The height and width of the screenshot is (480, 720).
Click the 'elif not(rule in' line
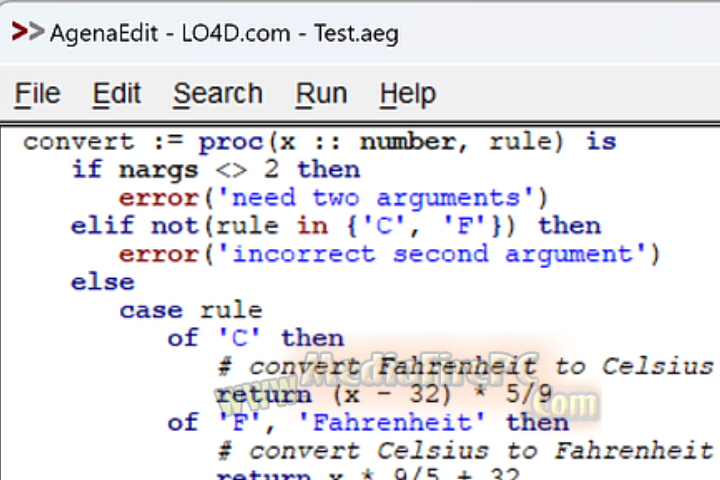click(x=336, y=226)
